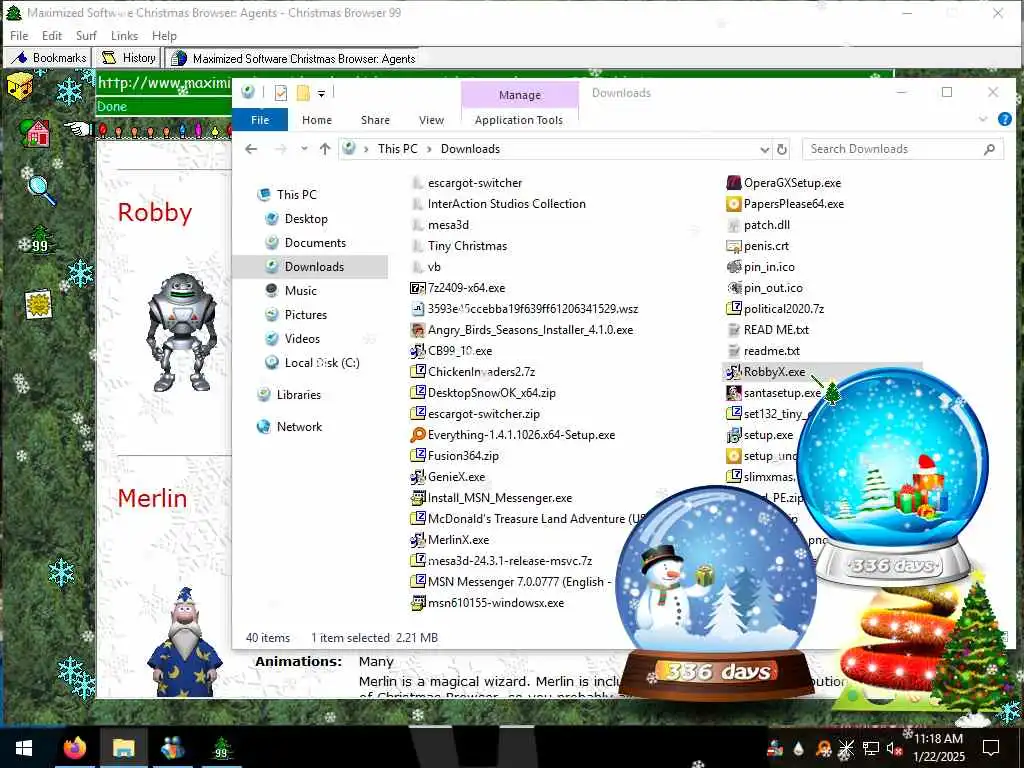
Task: Open the View ribbon tab
Action: pyautogui.click(x=431, y=120)
